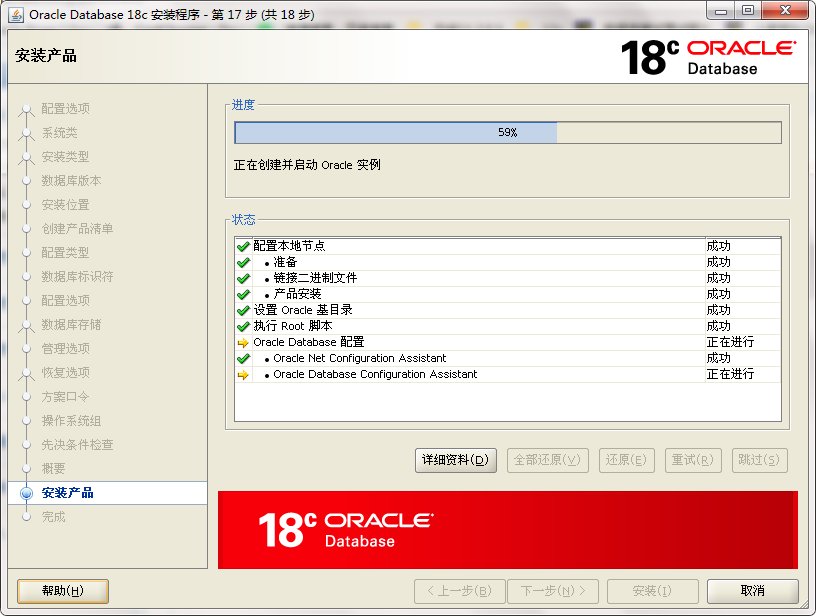Select 数据库存储 step in sidebar
This screenshot has height=616, width=816.
71,325
